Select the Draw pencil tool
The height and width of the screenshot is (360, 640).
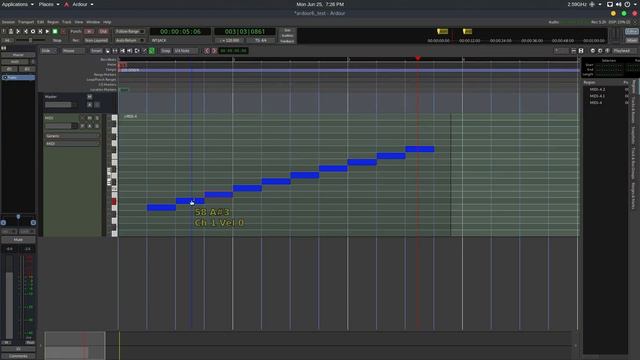click(x=144, y=51)
